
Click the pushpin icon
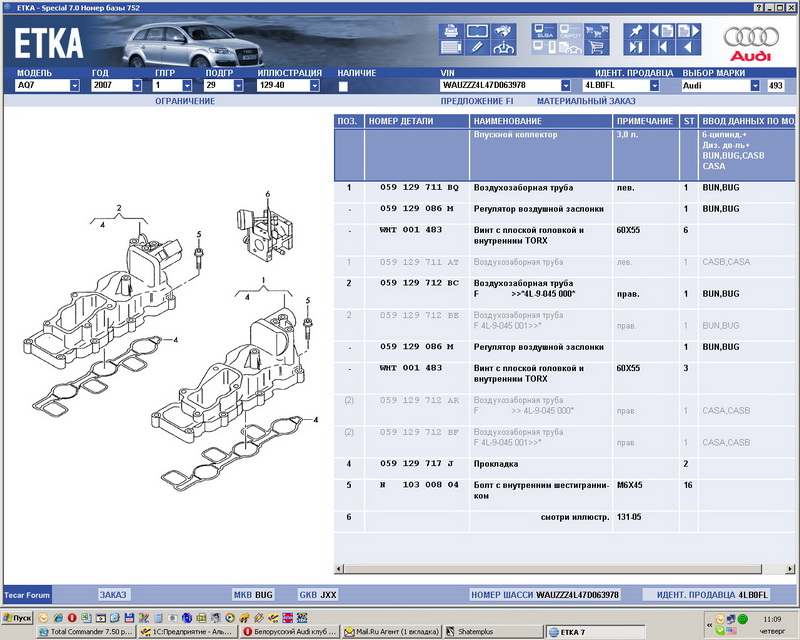point(636,31)
